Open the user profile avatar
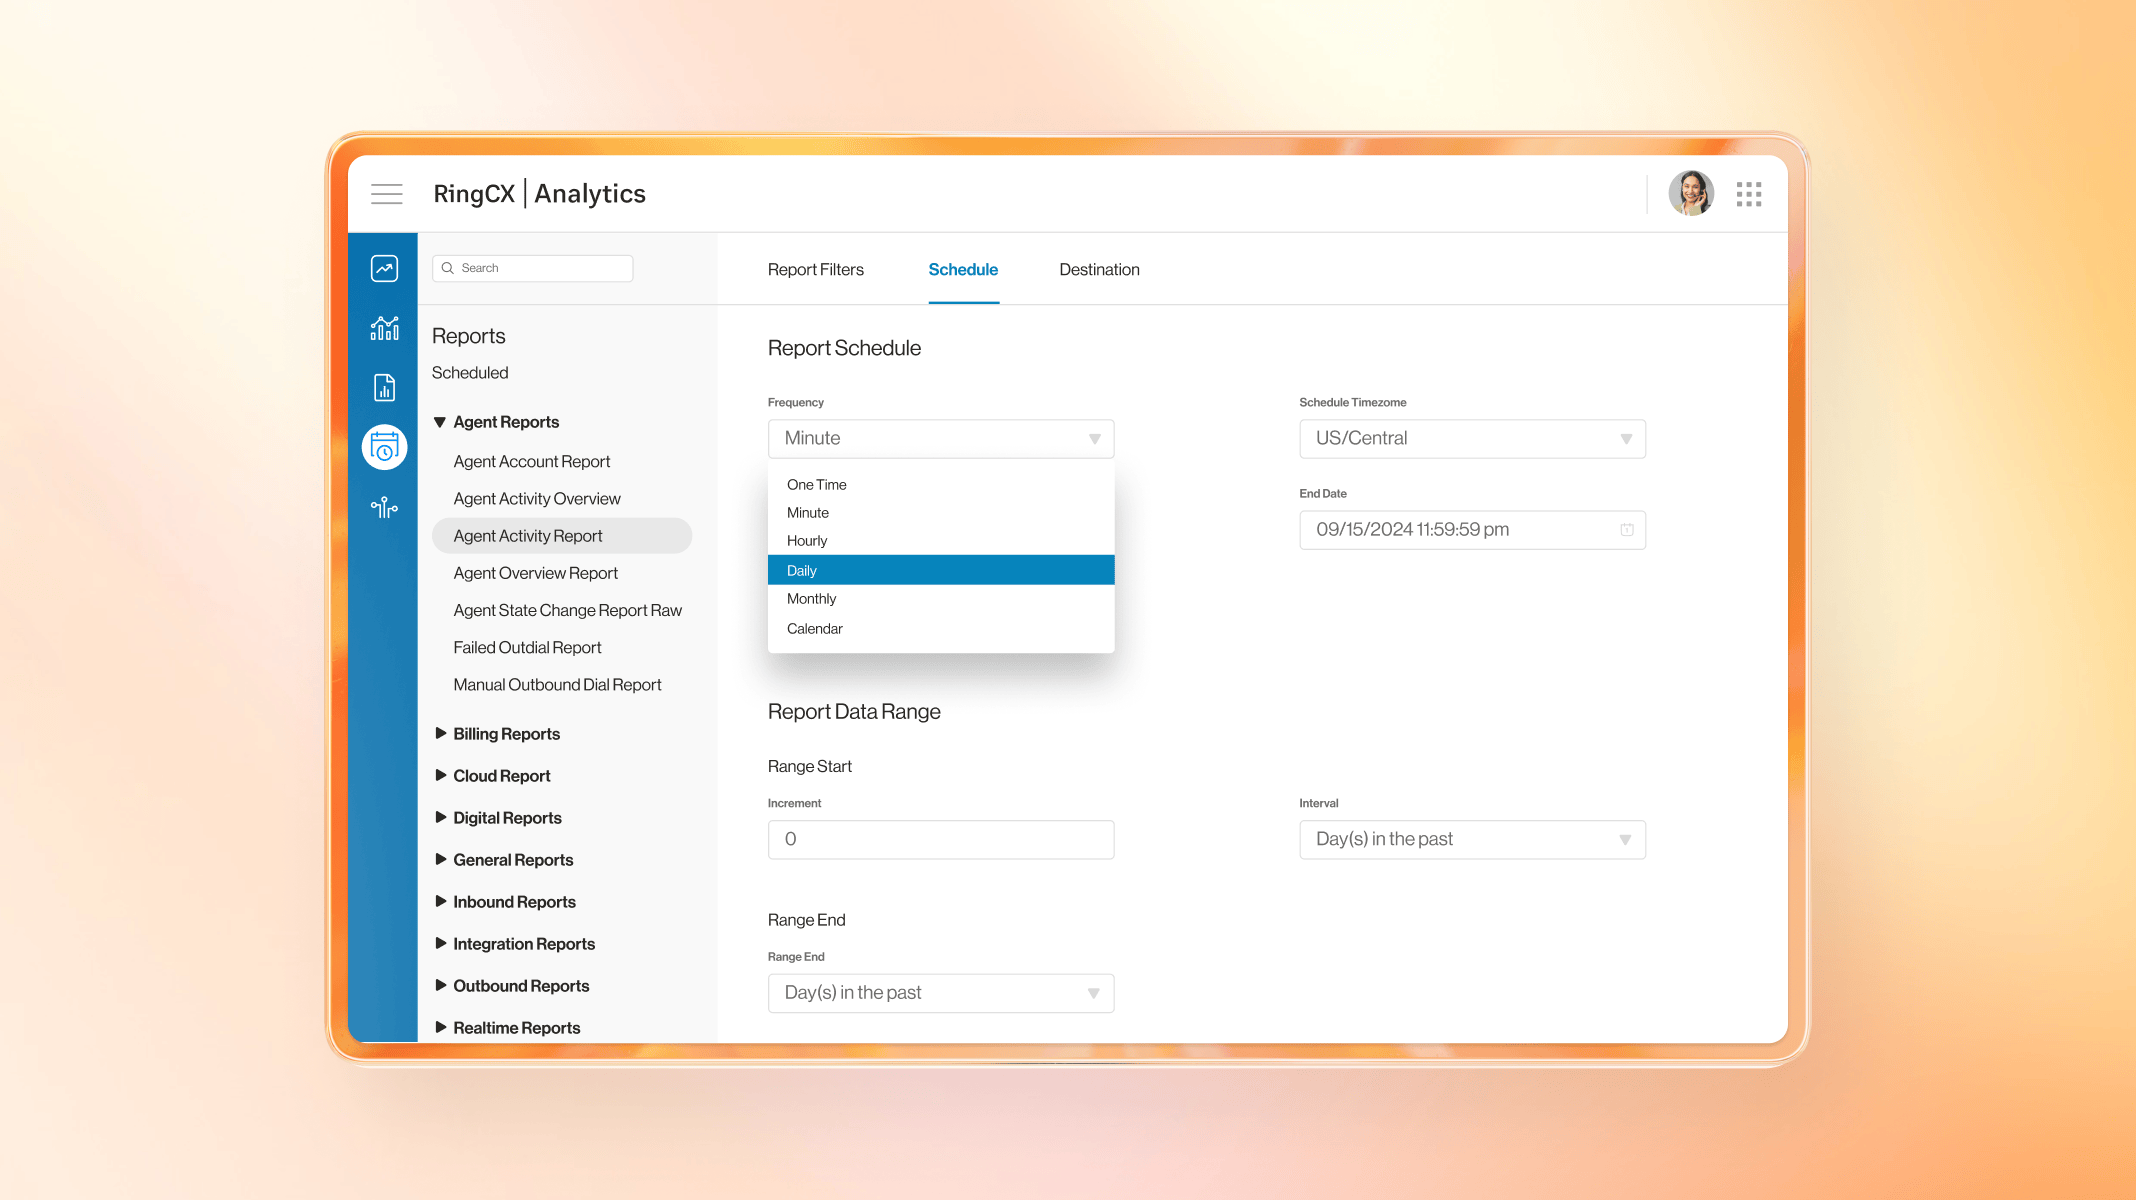 click(1691, 193)
